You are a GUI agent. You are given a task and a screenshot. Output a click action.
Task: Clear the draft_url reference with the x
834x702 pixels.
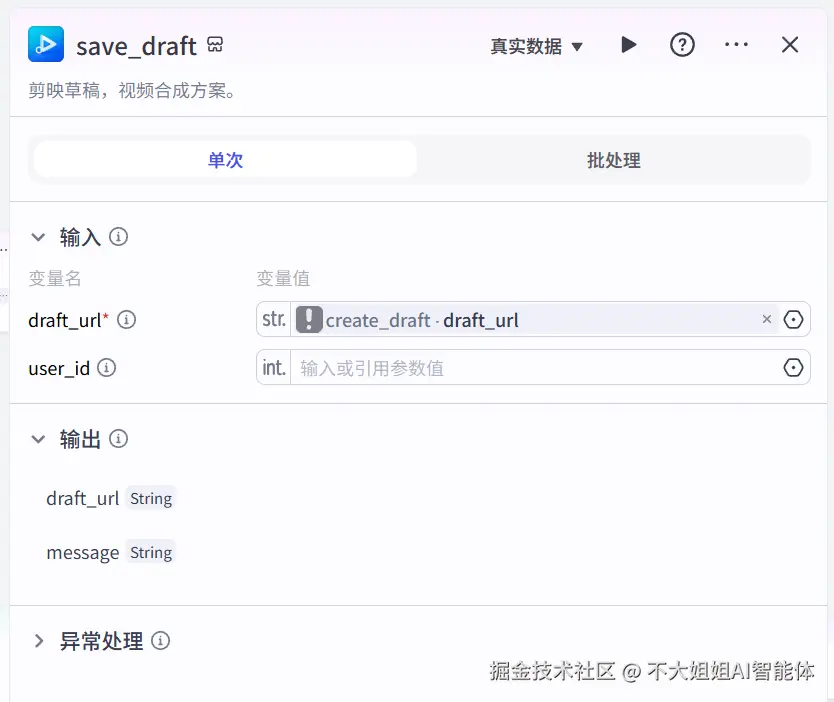[x=766, y=319]
